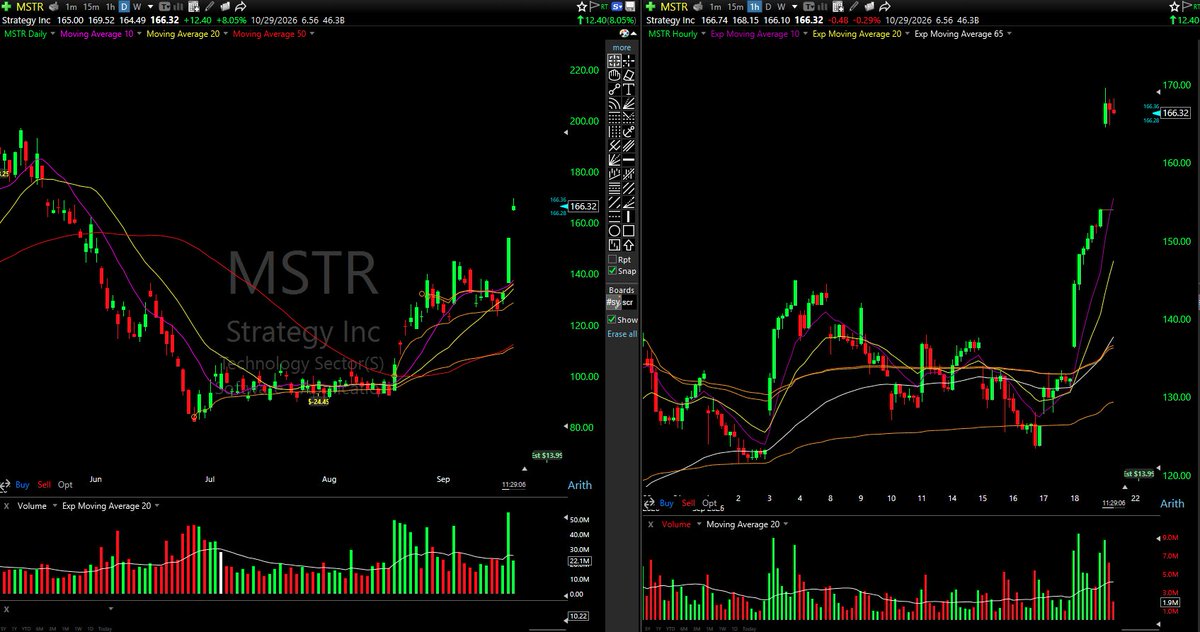Screen dimensions: 1200x632
Task: Click Arith scale button on daily chart
Action: tap(578, 485)
